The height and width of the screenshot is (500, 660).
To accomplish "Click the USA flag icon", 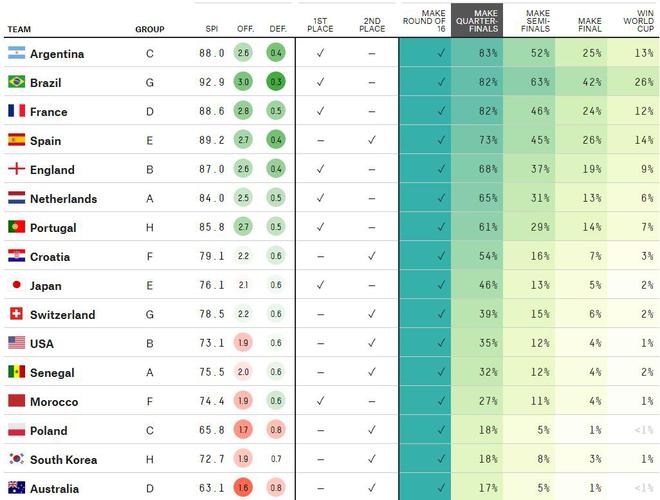I will 16,343.
